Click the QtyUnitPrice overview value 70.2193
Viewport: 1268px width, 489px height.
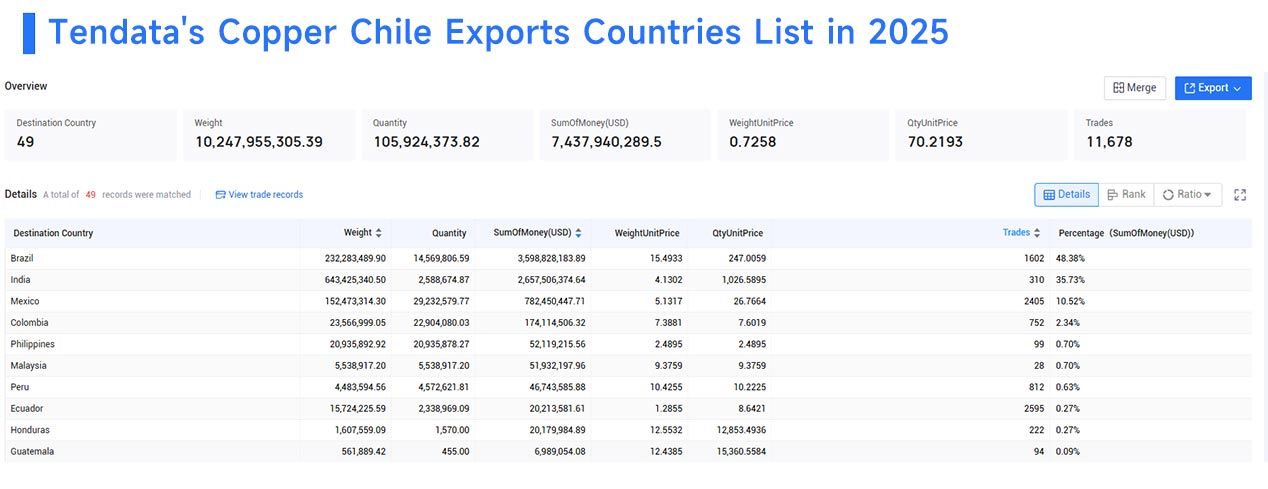click(x=935, y=142)
